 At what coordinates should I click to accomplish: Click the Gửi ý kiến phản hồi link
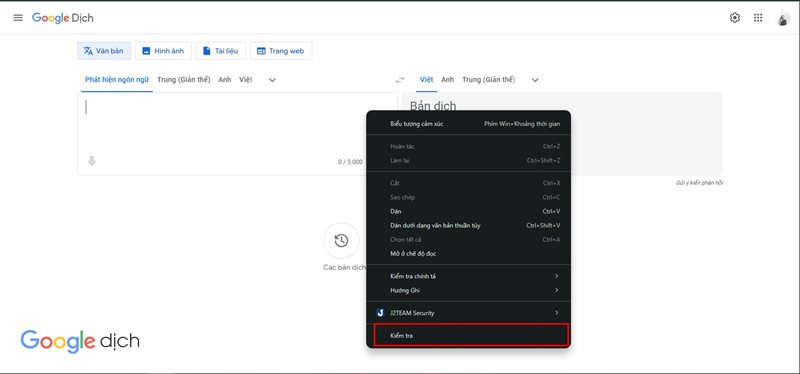pos(699,183)
